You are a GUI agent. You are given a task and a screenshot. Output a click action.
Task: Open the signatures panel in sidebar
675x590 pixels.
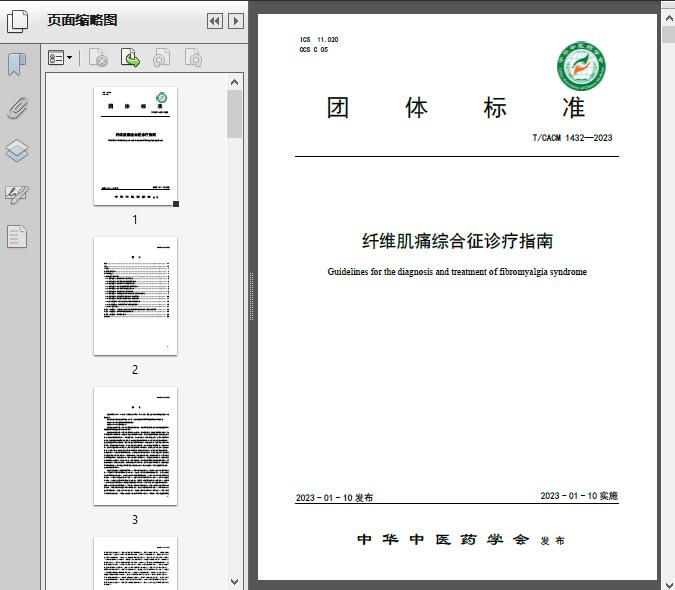[17, 194]
